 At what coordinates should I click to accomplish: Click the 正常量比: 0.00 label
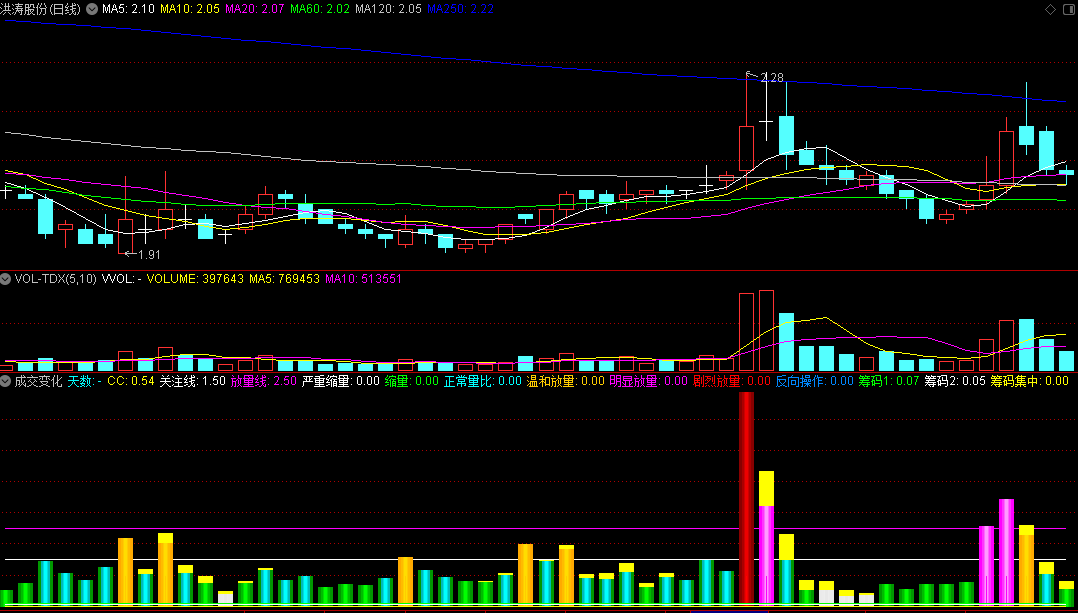point(483,381)
